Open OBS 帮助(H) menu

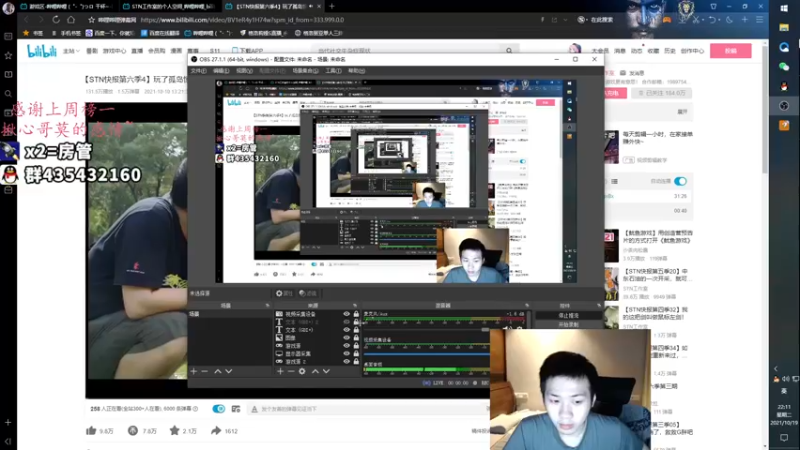356,70
